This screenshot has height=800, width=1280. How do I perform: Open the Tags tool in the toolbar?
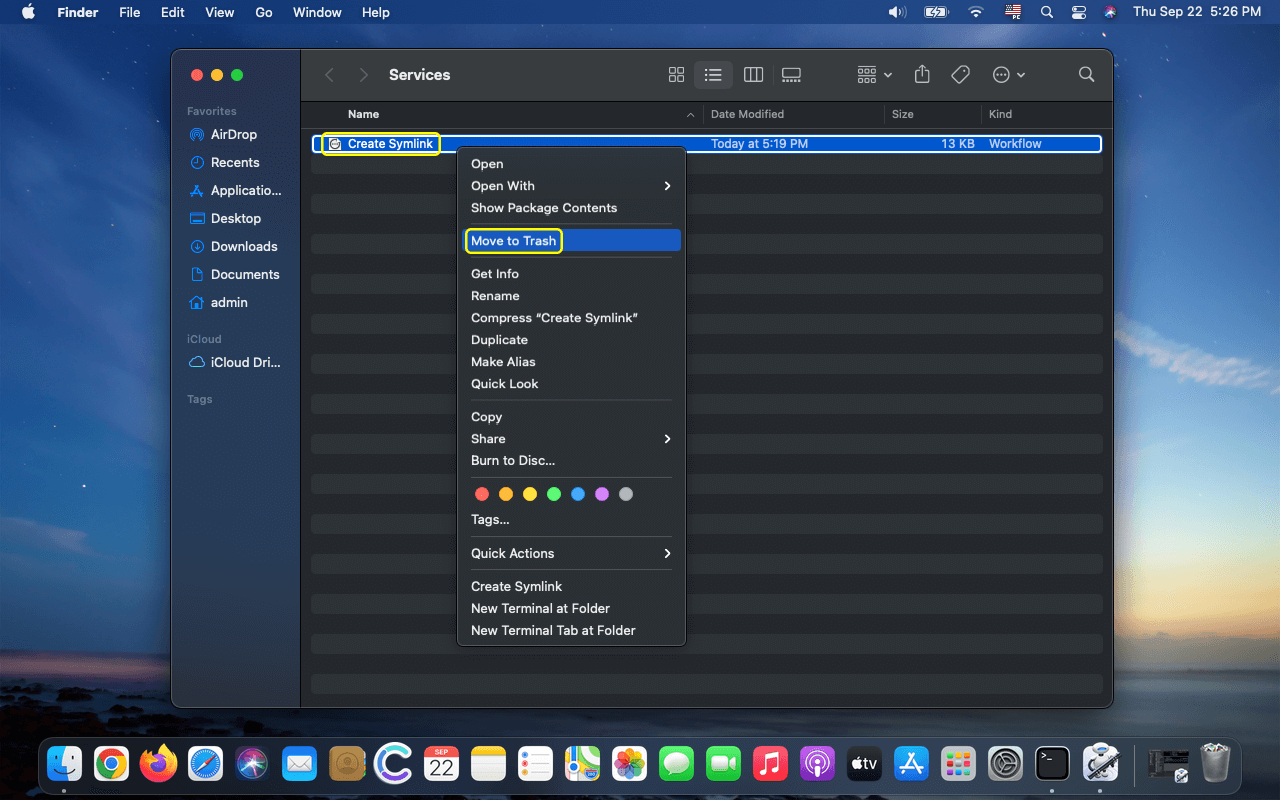click(959, 74)
